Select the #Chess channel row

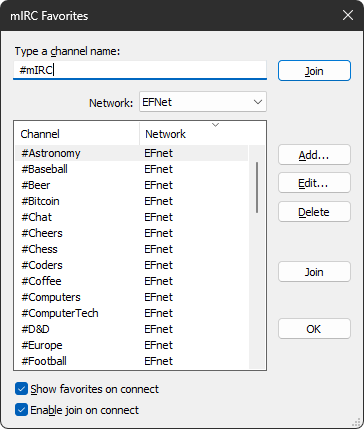tap(132, 249)
